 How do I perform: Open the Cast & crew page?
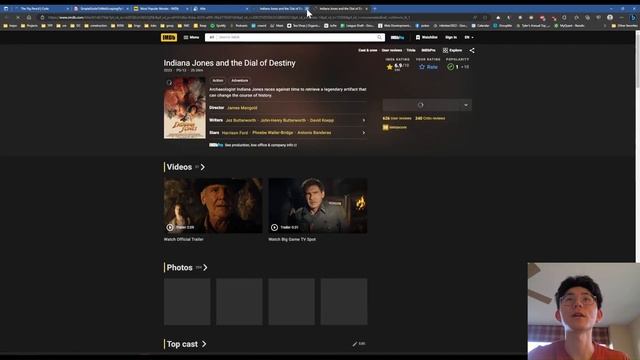368,50
